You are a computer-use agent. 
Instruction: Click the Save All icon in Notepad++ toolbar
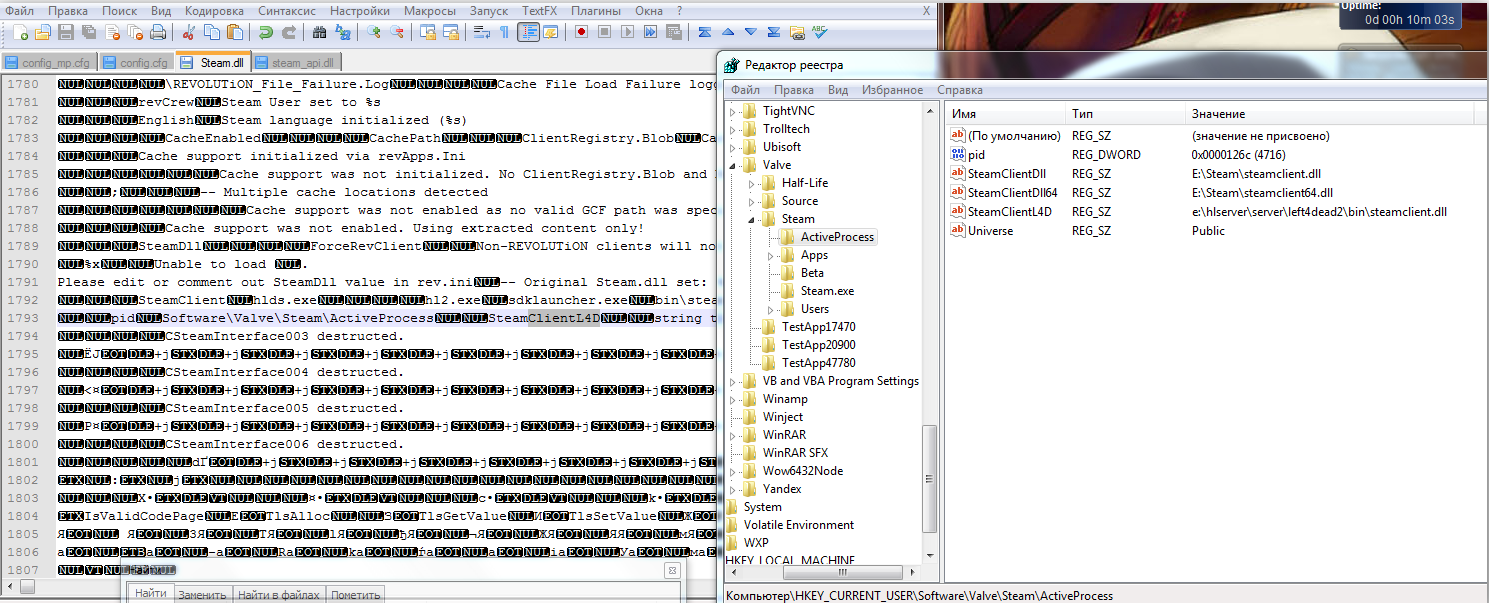[89, 32]
